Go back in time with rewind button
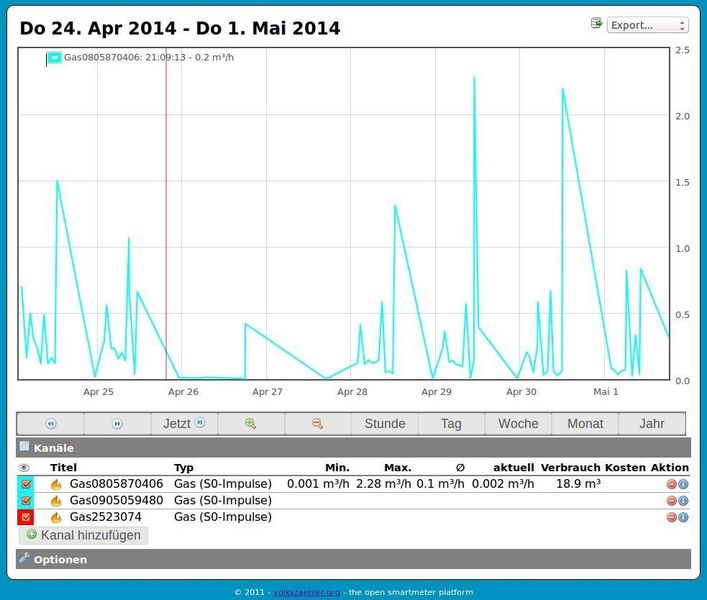This screenshot has width=707, height=600. tap(51, 424)
